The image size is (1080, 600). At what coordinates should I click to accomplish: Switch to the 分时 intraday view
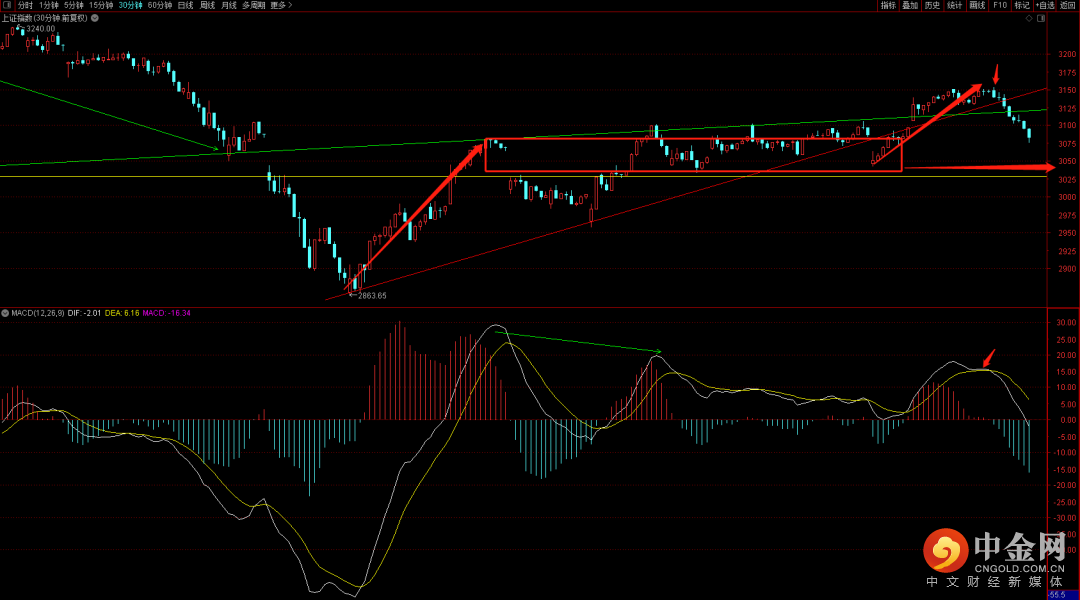(x=25, y=5)
